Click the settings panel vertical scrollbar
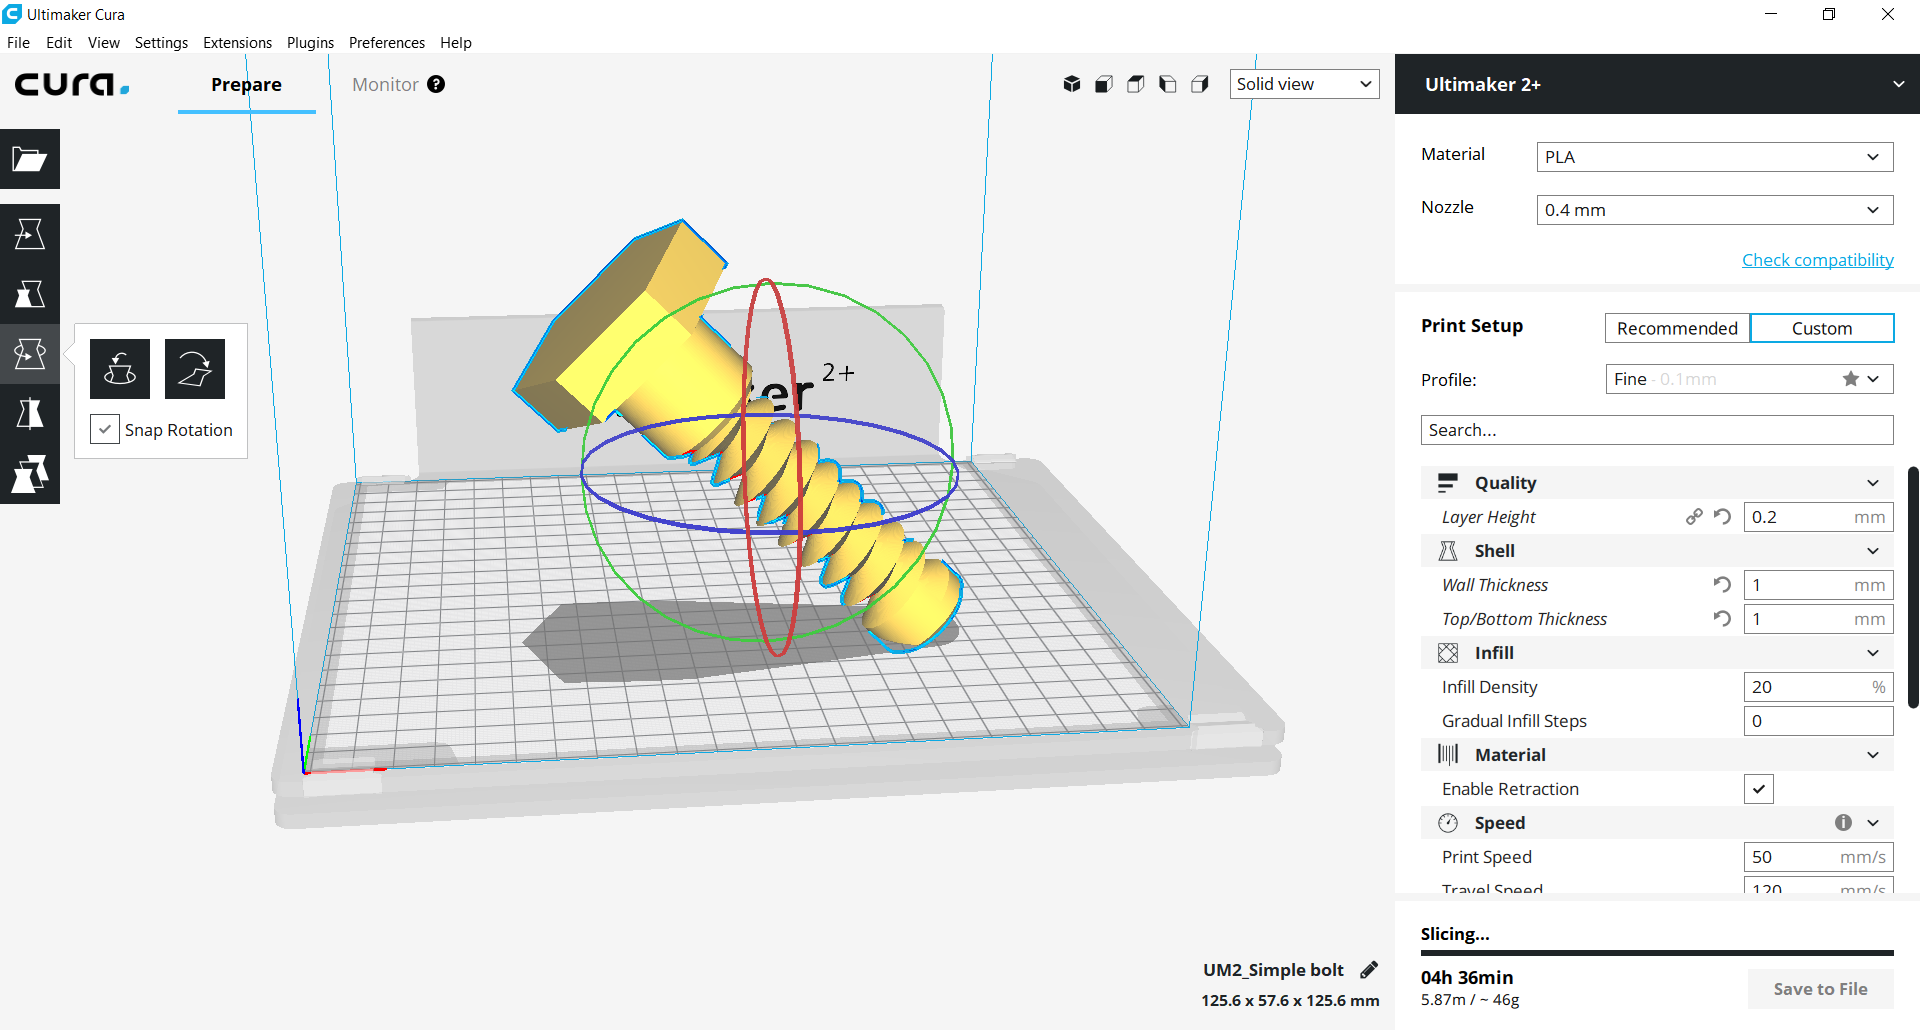The width and height of the screenshot is (1920, 1030). coord(1913,587)
